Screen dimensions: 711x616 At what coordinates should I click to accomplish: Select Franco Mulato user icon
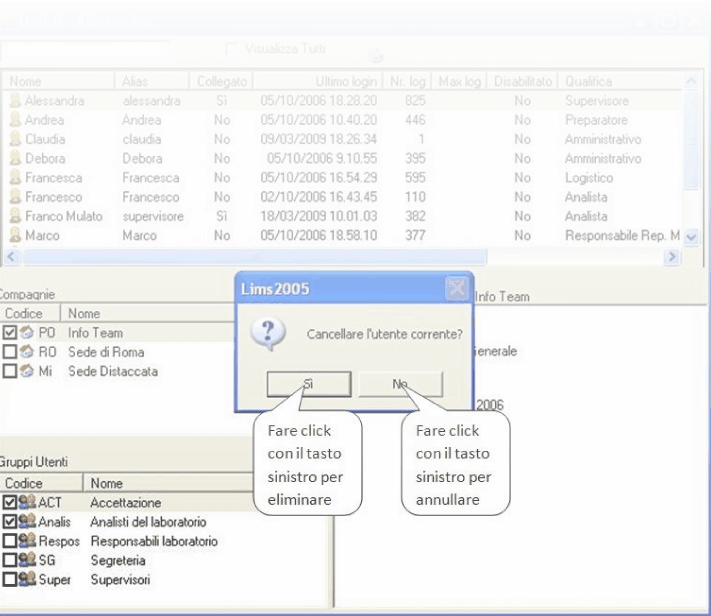15,216
